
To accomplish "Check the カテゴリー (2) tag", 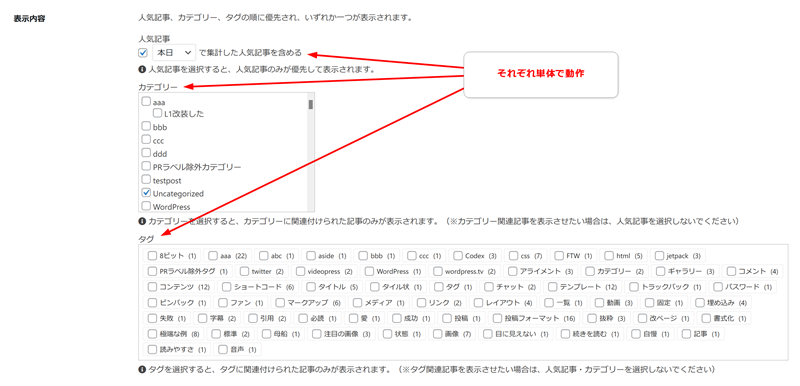I will point(590,271).
